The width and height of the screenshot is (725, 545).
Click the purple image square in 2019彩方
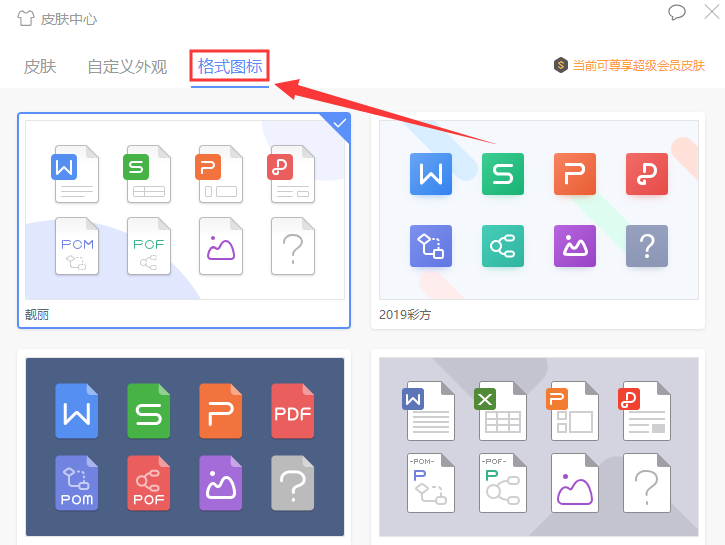(x=575, y=246)
